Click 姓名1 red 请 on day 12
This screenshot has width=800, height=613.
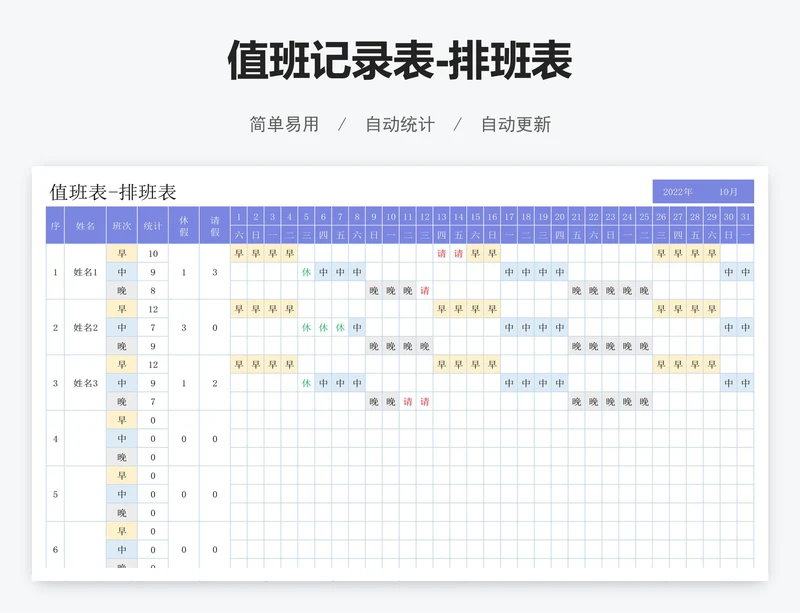(x=424, y=290)
